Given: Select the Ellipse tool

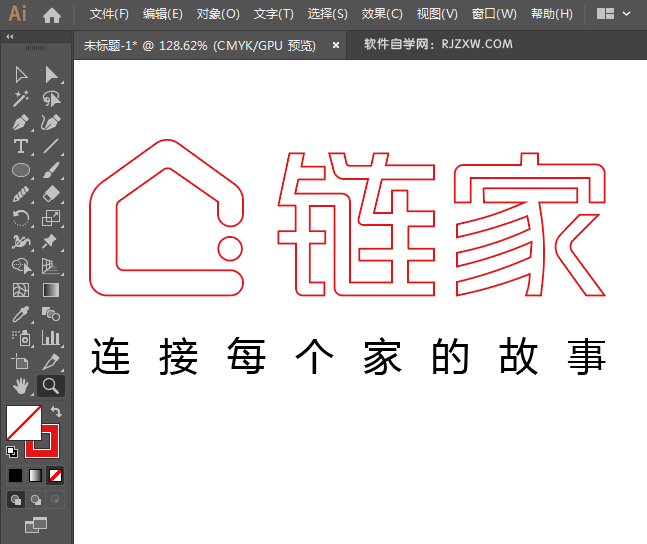Looking at the screenshot, I should (21, 170).
